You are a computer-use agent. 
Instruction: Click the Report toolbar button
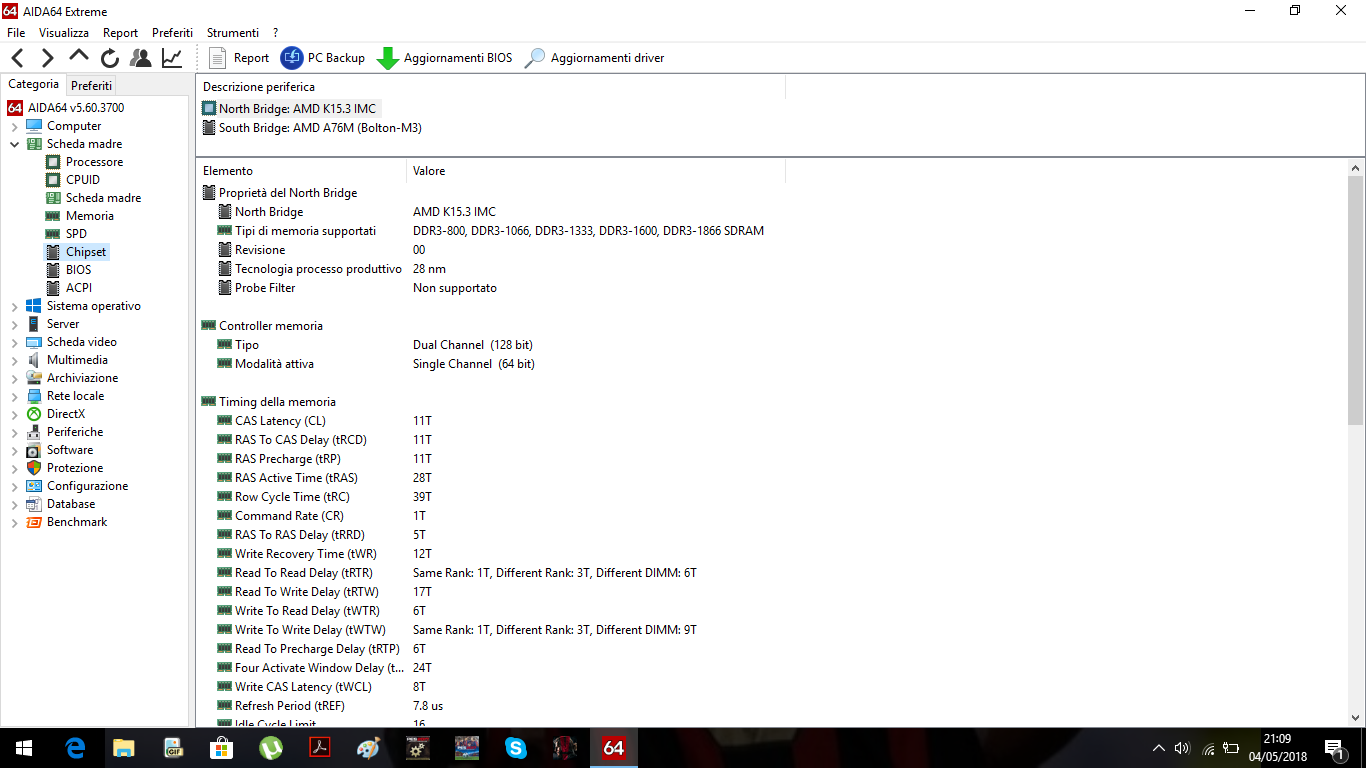point(239,58)
